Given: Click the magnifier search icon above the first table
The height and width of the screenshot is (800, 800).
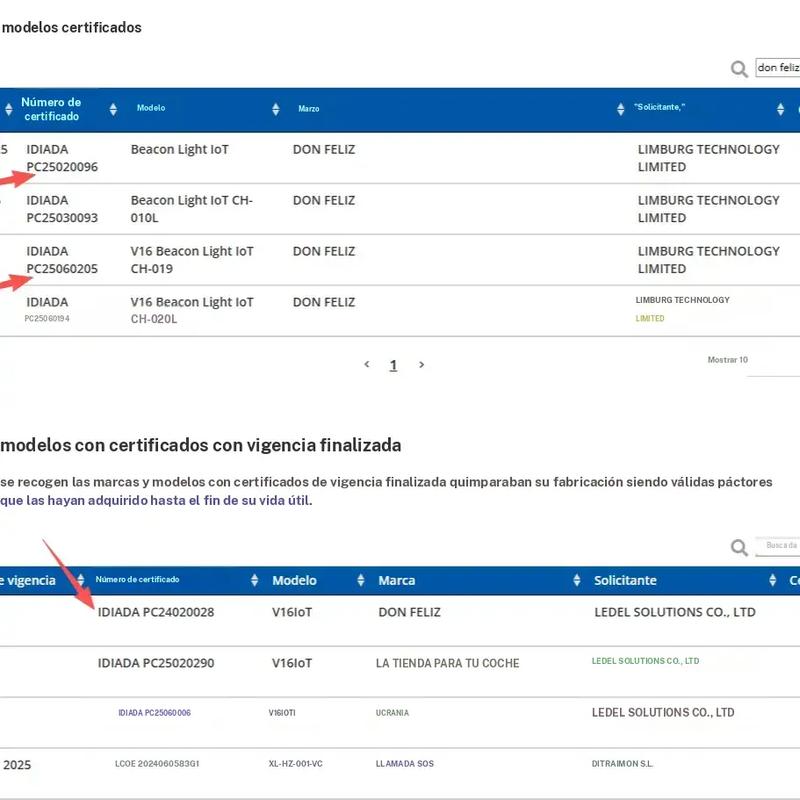Looking at the screenshot, I should 740,69.
